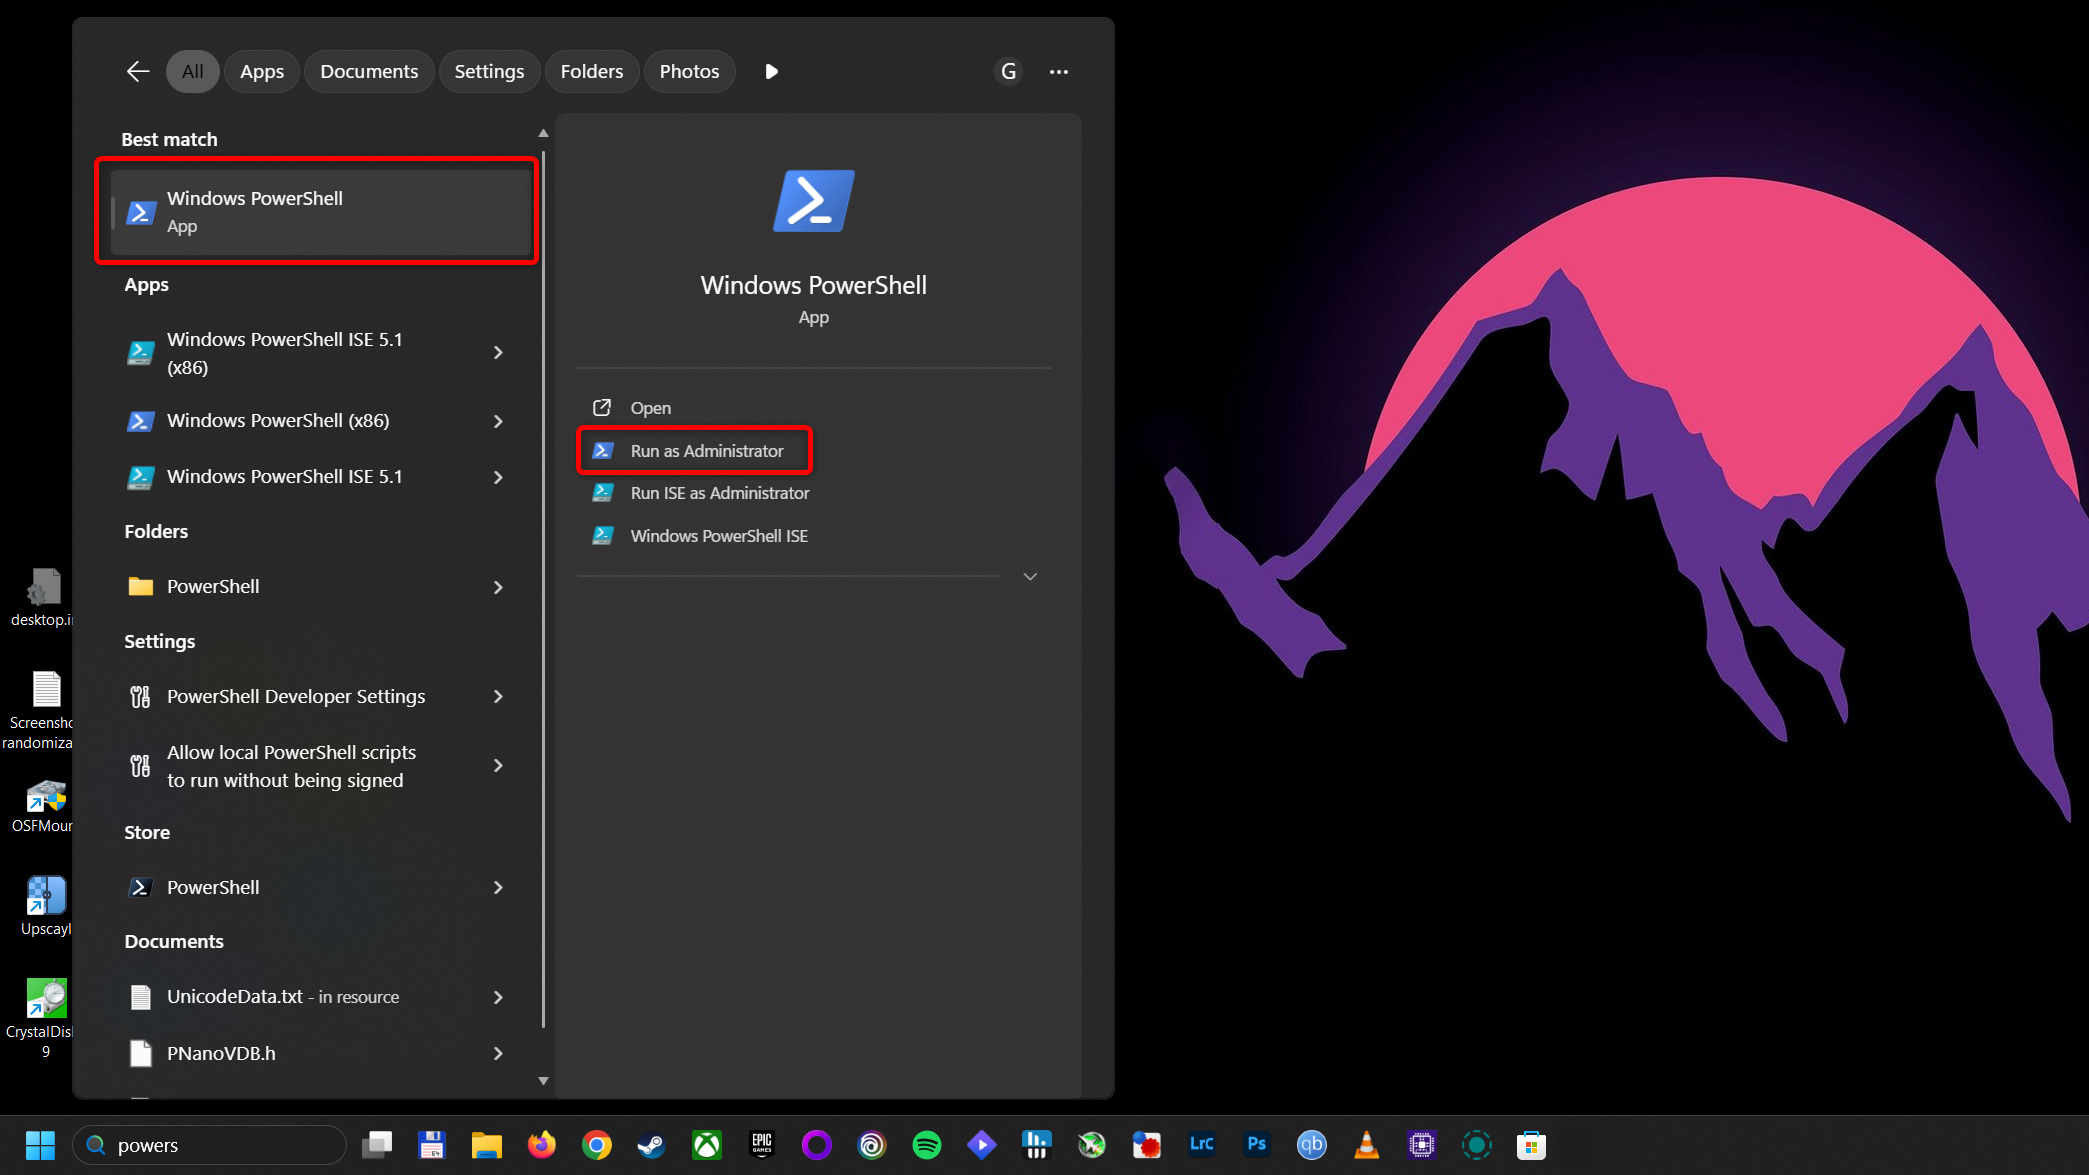Open VLC media player from taskbar
The height and width of the screenshot is (1175, 2089).
point(1367,1145)
